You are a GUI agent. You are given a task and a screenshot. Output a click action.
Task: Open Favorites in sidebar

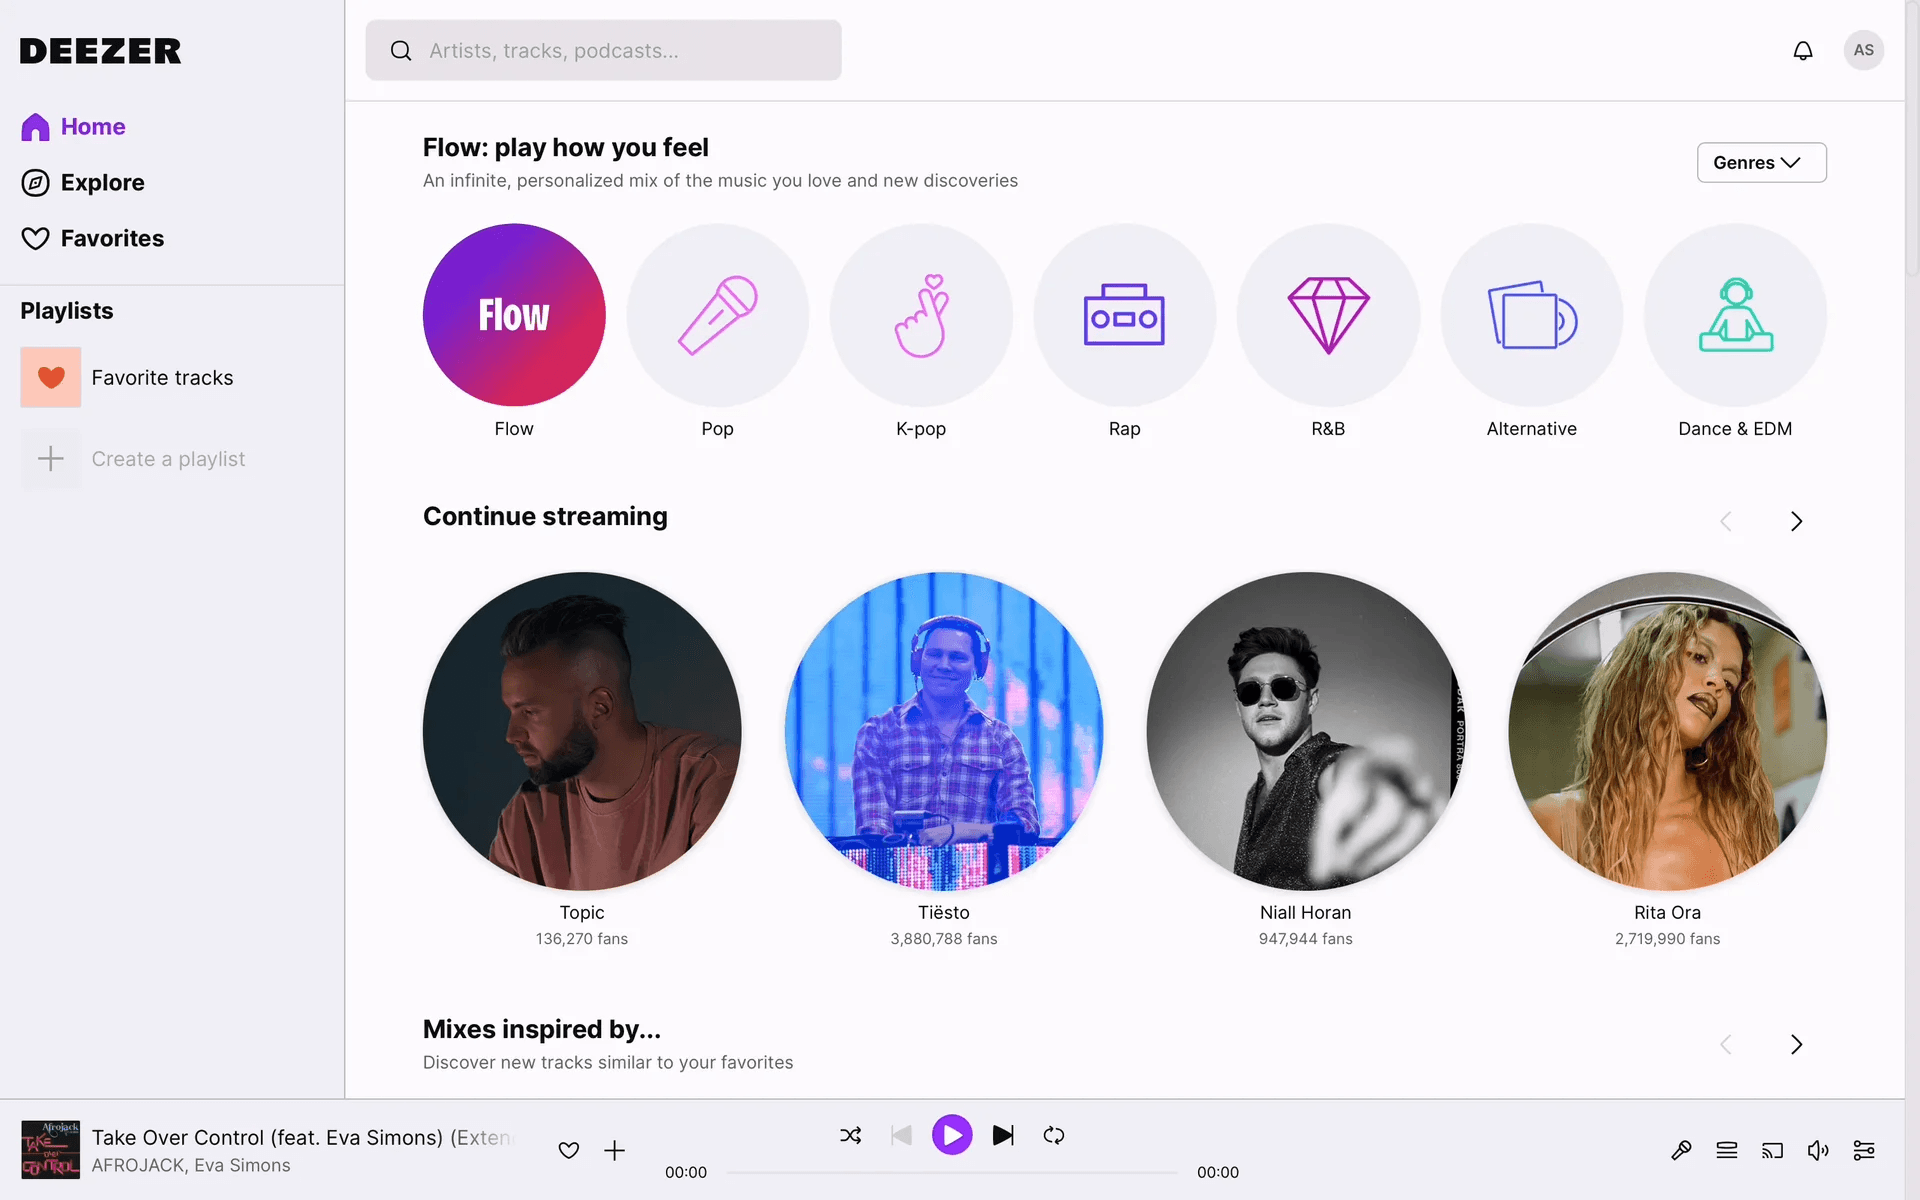(112, 239)
